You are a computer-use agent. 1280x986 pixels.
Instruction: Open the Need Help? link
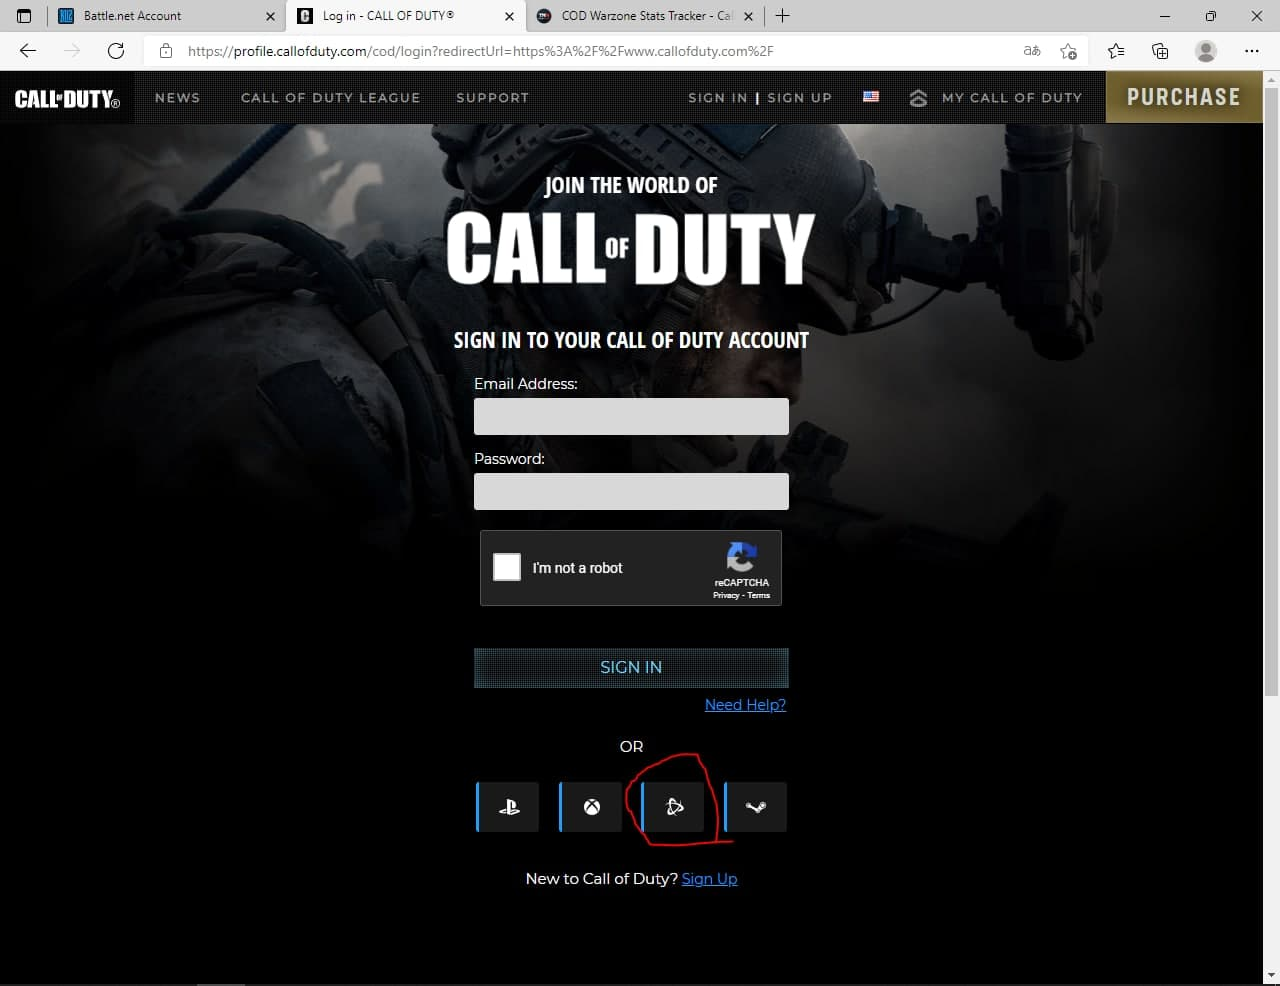[x=745, y=705]
